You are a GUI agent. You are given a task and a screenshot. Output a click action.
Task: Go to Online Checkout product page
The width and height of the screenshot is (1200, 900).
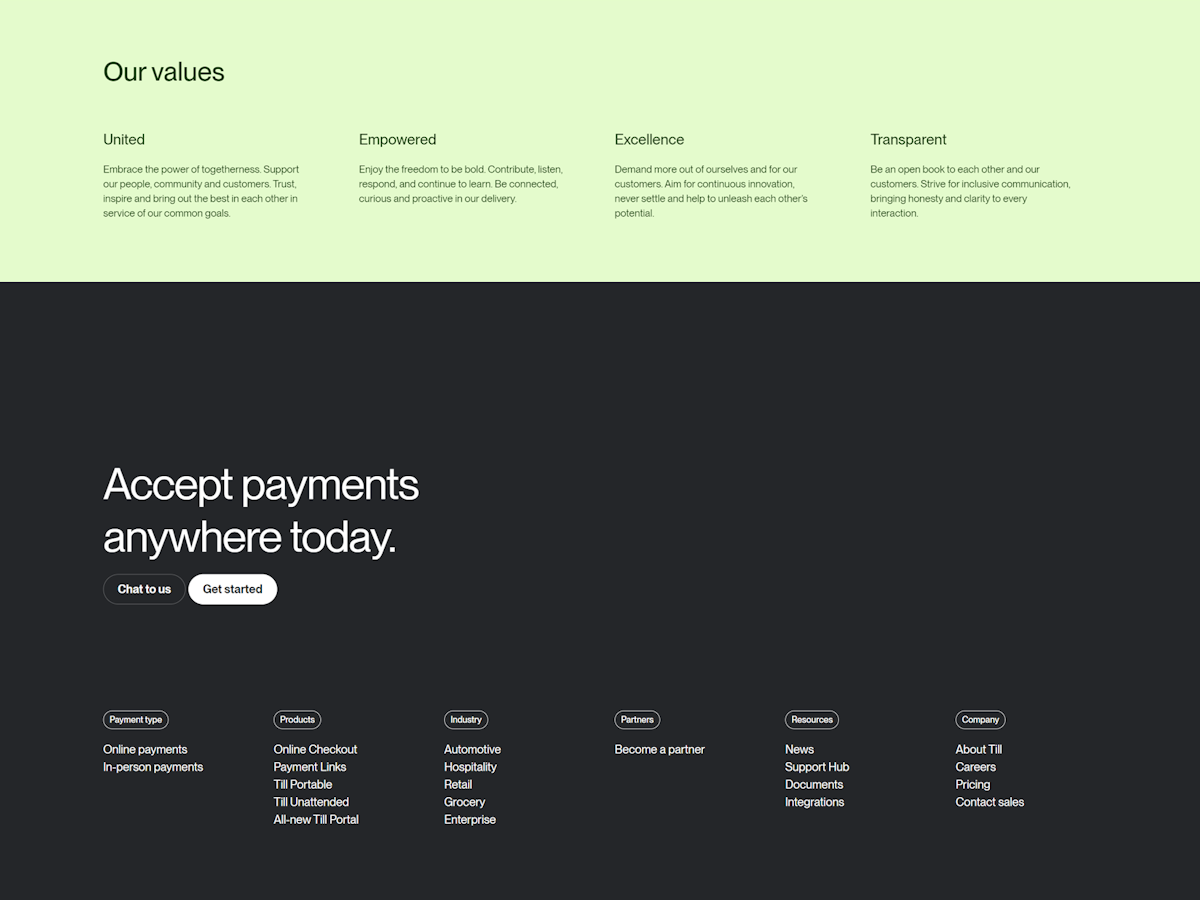(315, 749)
